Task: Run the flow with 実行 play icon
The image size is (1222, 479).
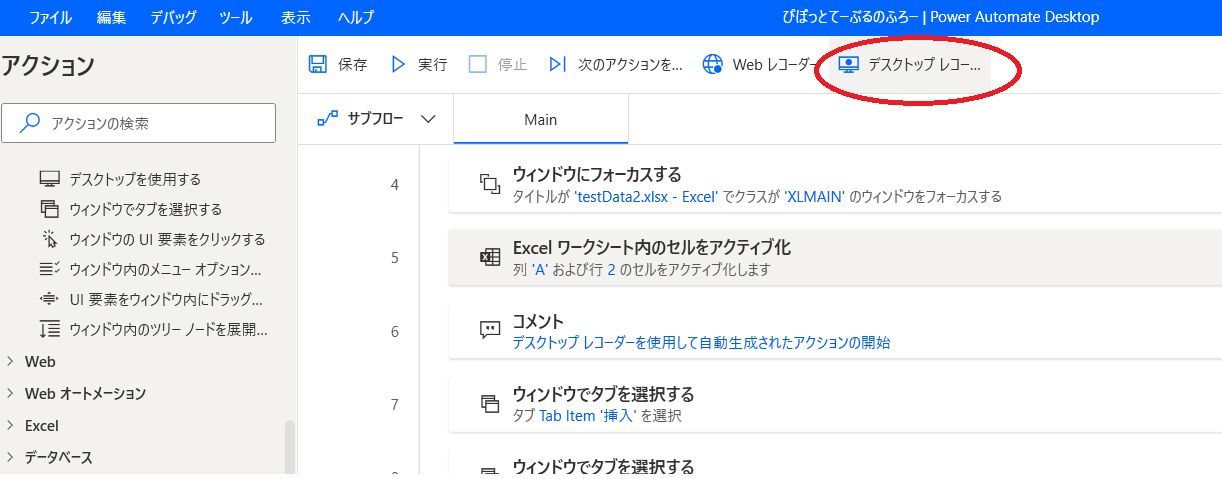Action: (398, 65)
